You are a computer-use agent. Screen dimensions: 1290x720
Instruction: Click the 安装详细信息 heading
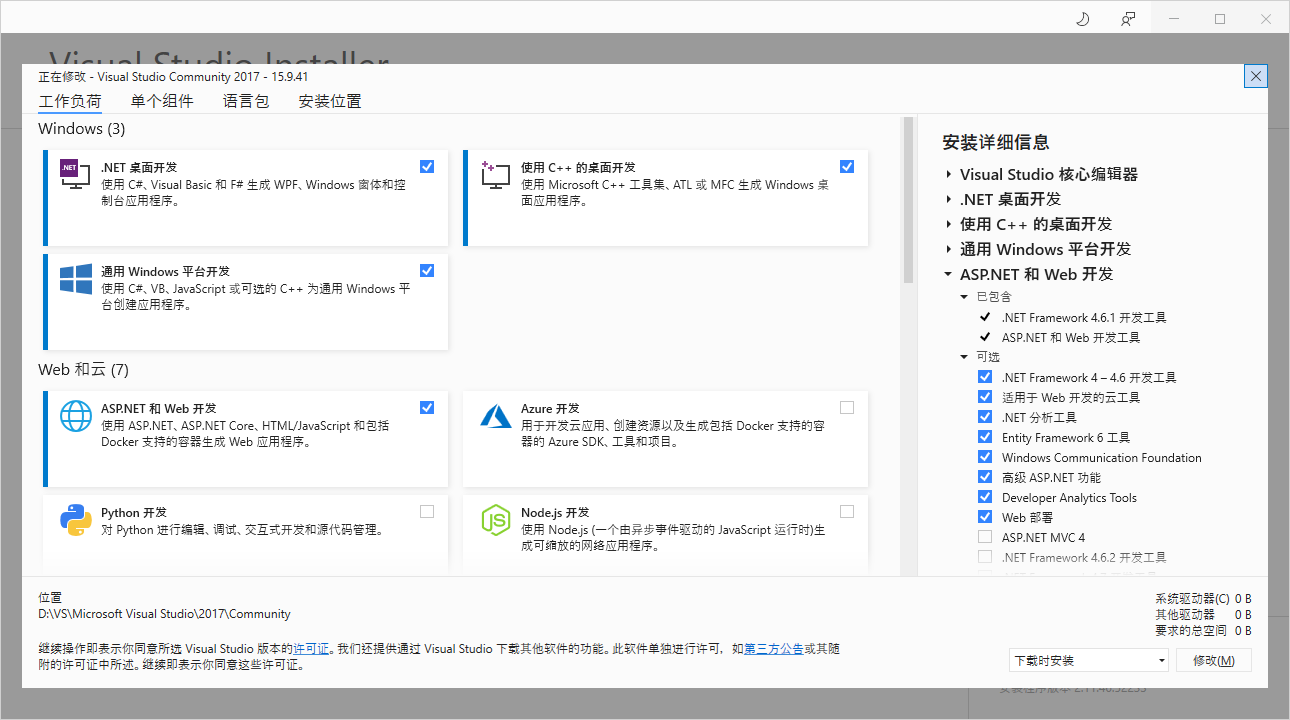pos(996,142)
